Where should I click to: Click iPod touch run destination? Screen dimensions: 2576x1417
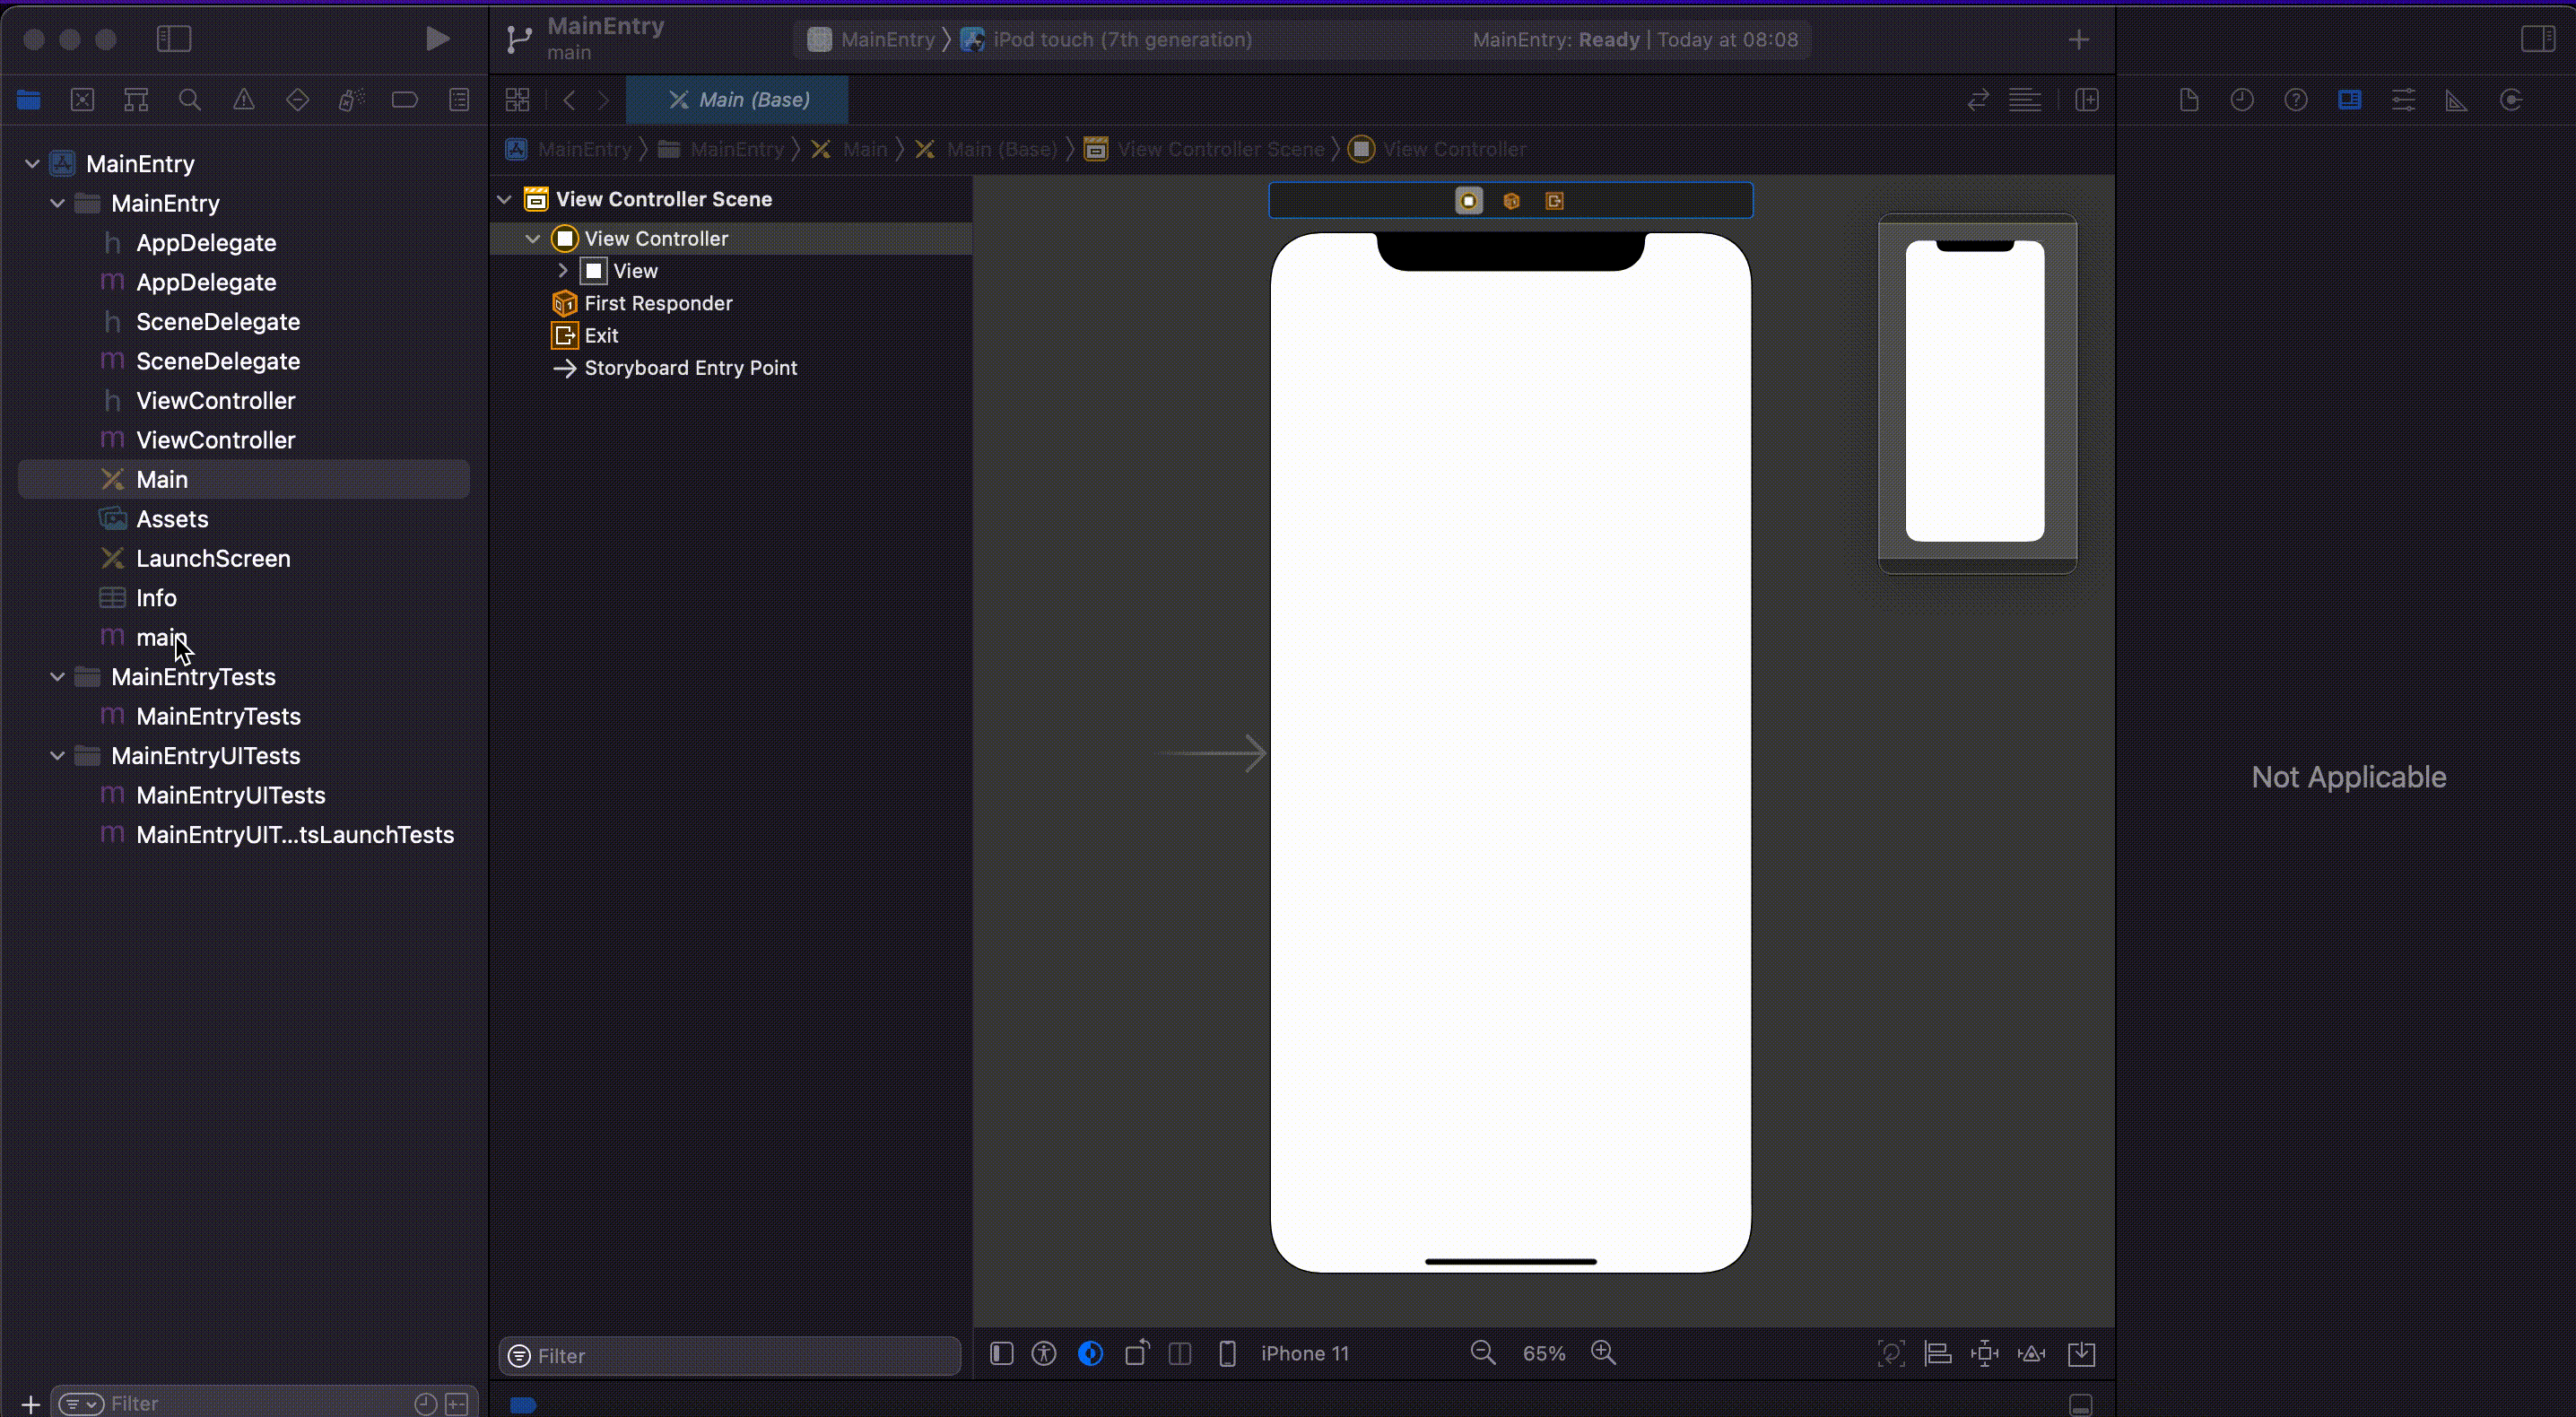[1120, 40]
